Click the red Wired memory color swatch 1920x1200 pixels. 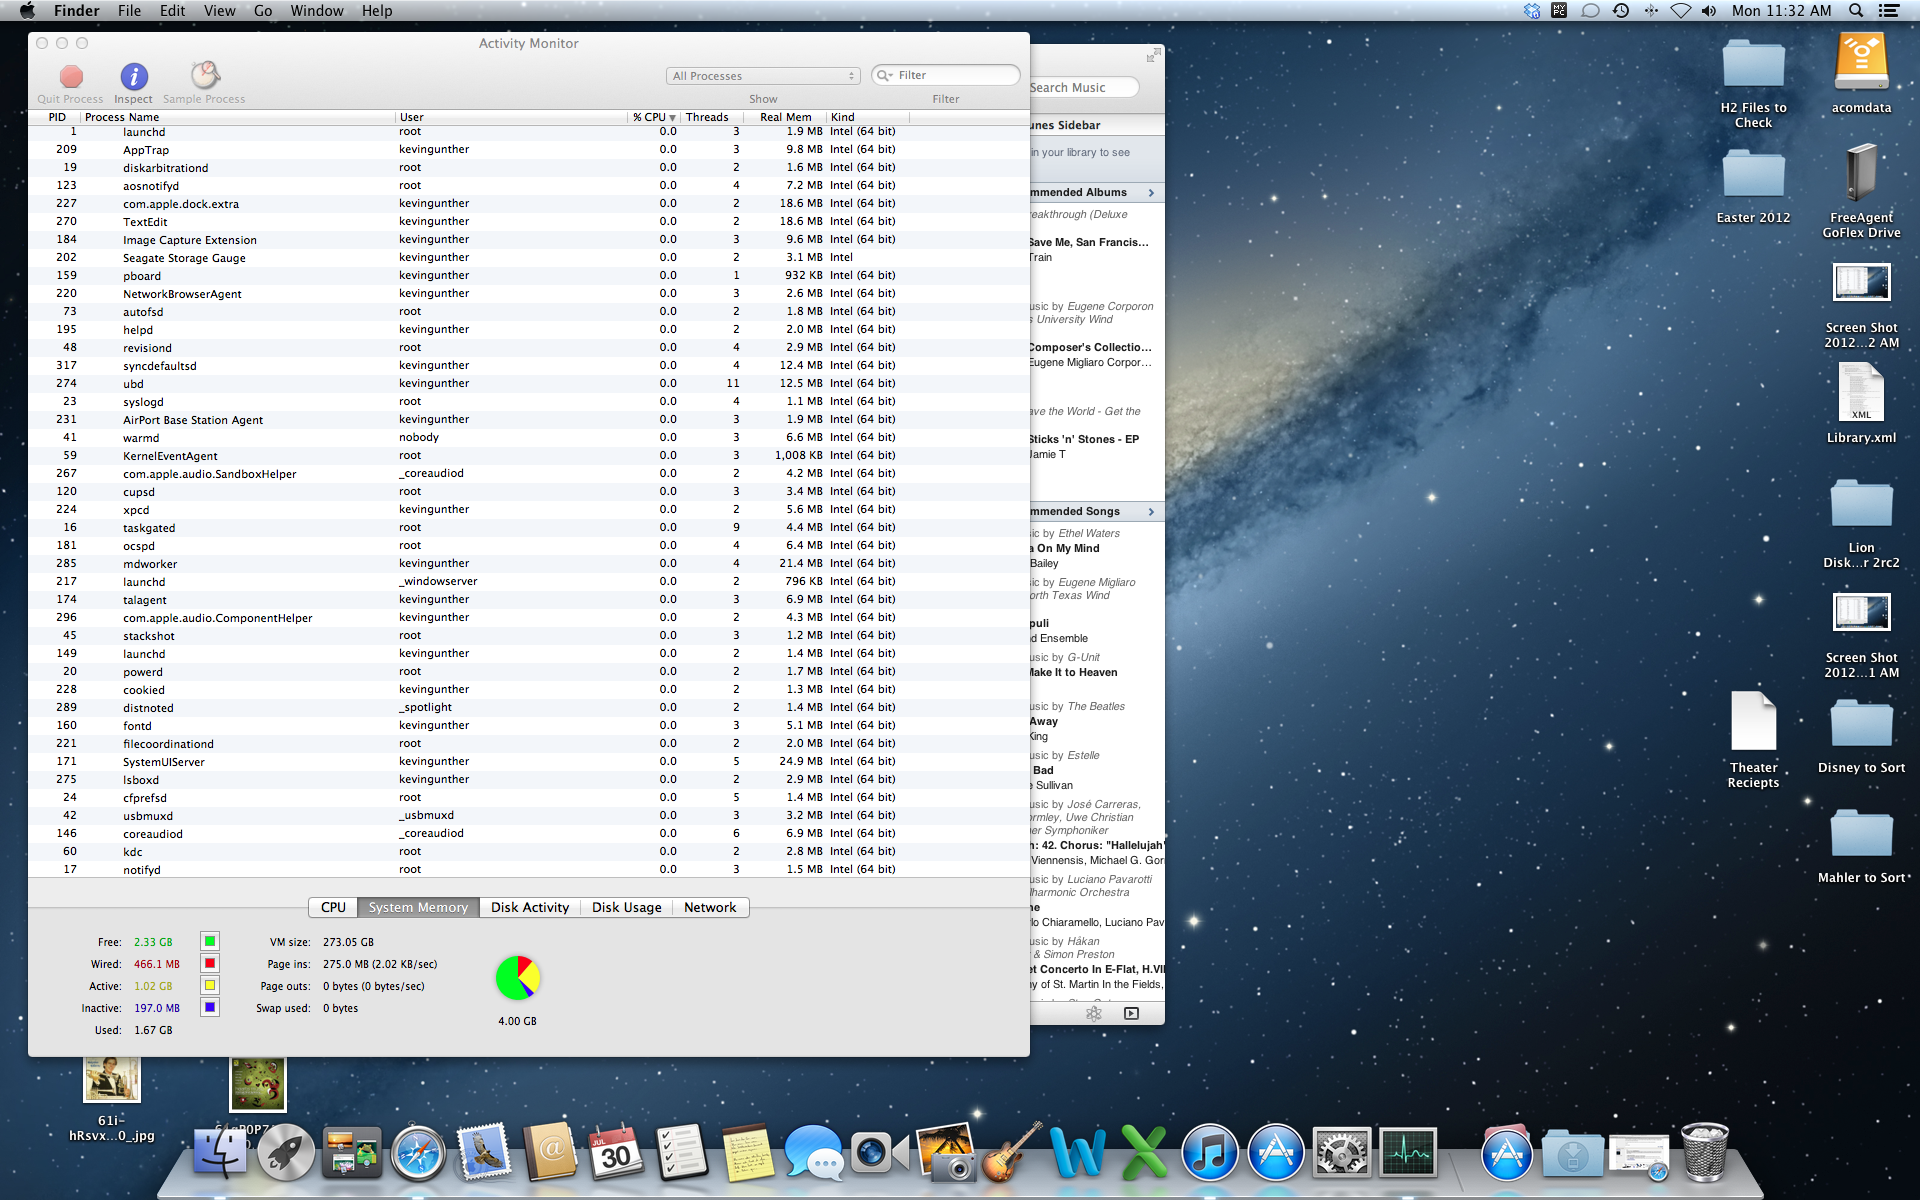click(209, 963)
